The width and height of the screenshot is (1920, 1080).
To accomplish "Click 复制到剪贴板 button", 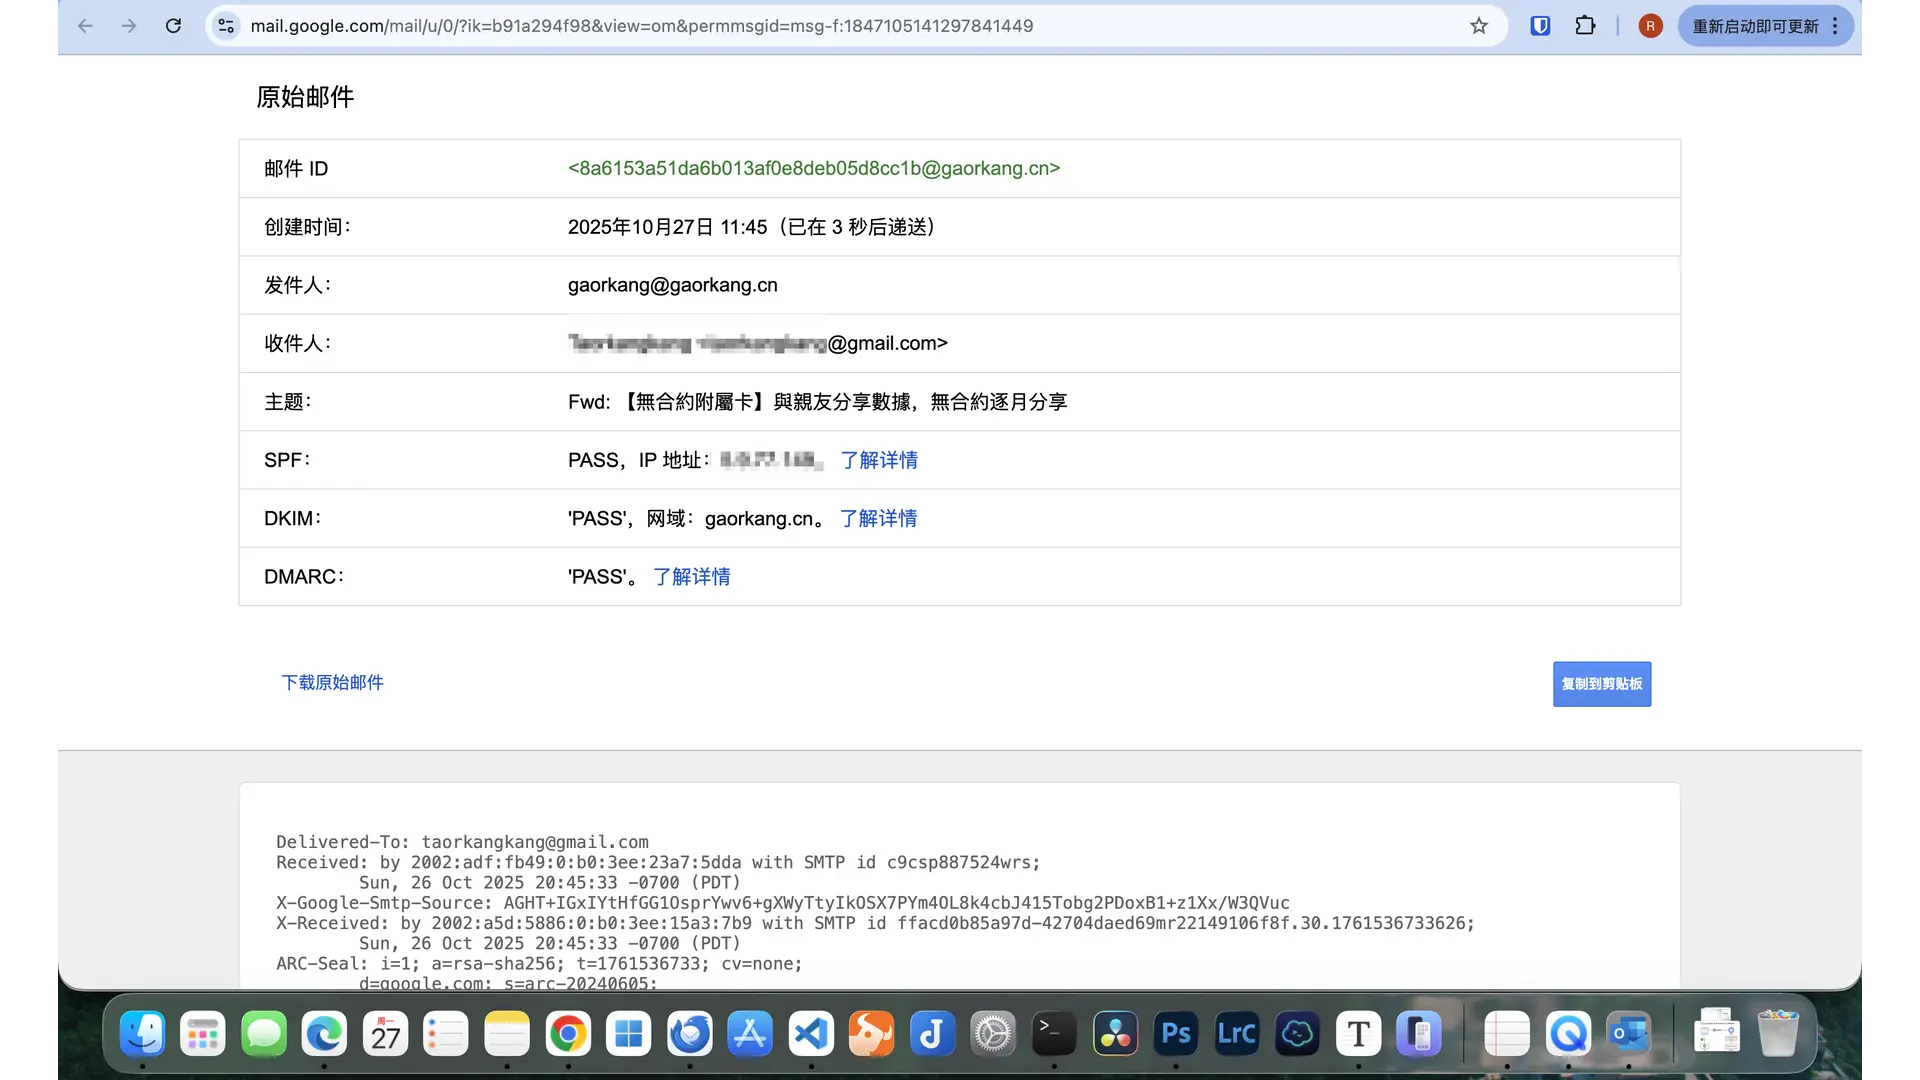I will click(1601, 684).
